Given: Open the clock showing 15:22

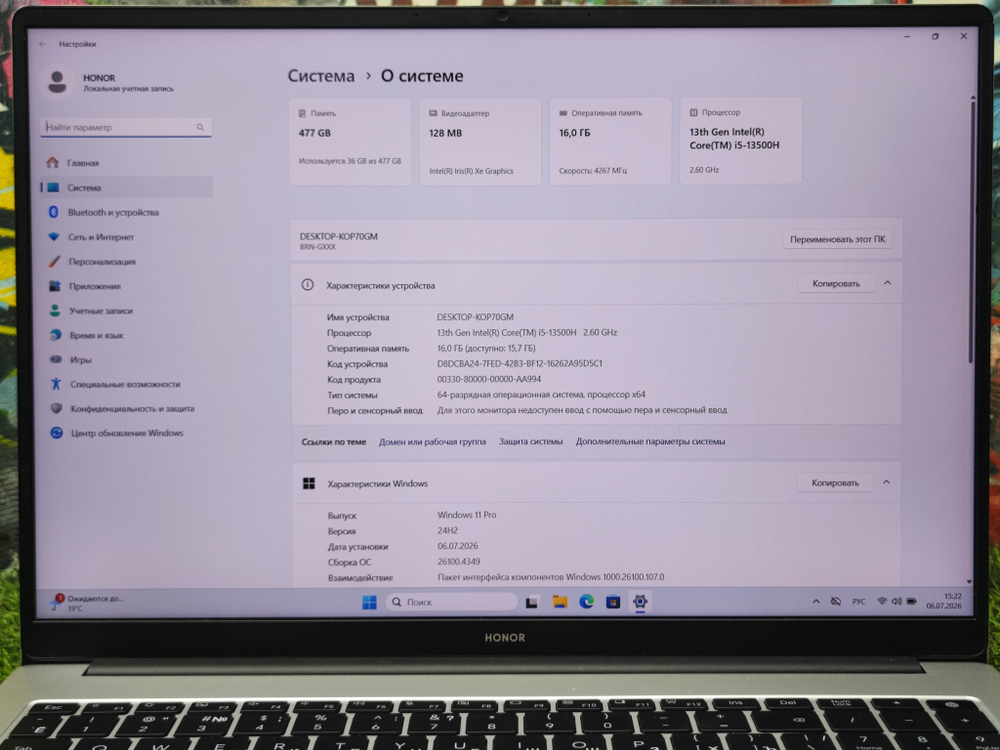Looking at the screenshot, I should [944, 601].
